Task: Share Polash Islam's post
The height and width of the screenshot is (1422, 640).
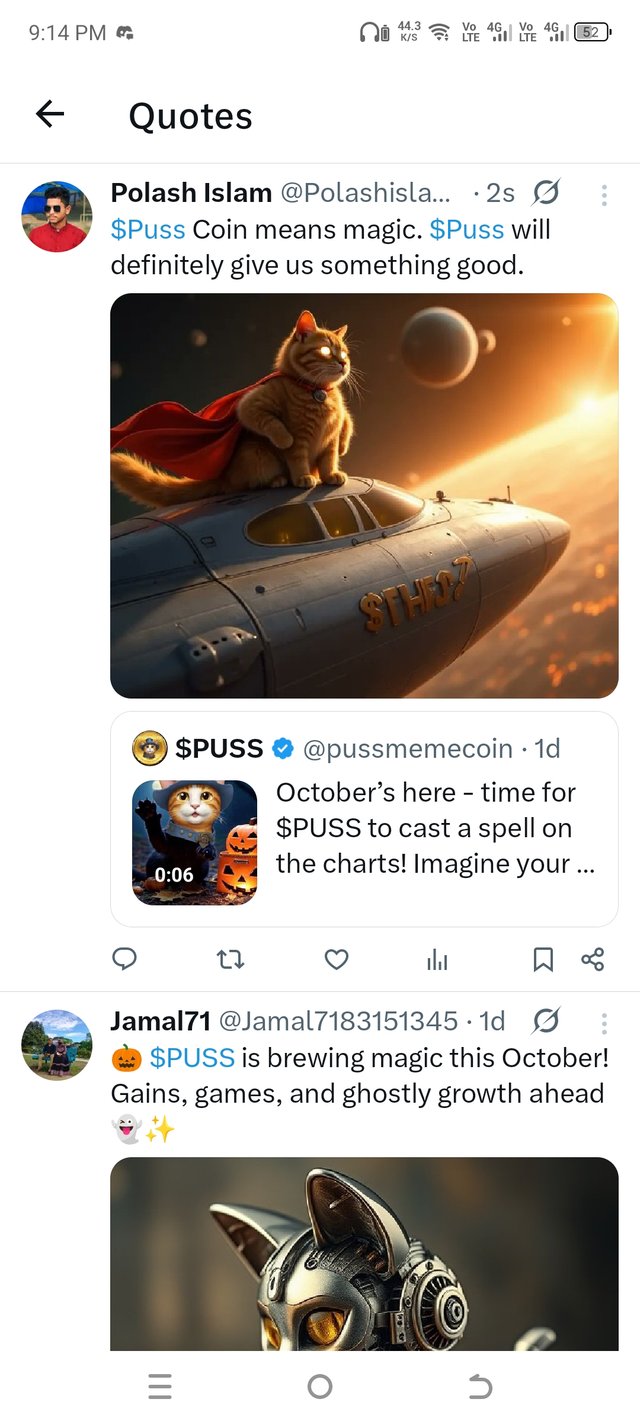Action: click(592, 960)
